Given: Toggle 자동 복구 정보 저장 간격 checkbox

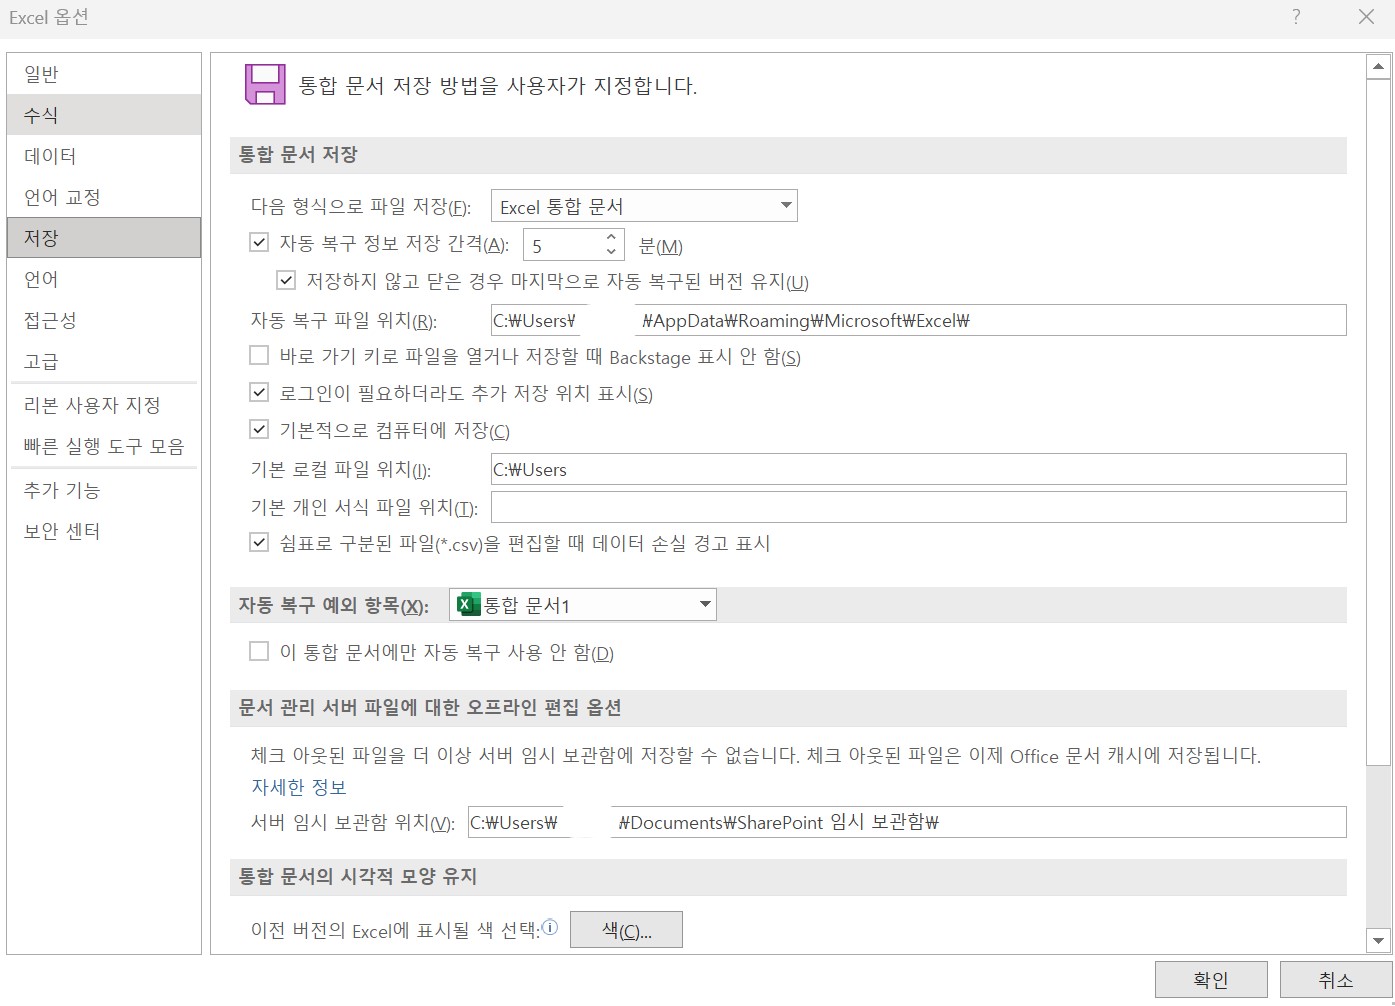Looking at the screenshot, I should [259, 243].
